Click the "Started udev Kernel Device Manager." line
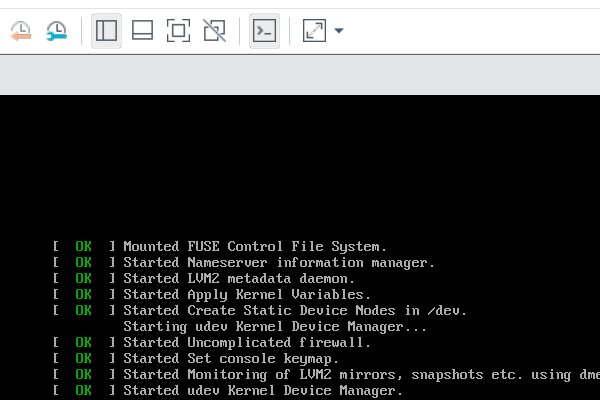The height and width of the screenshot is (400, 600). (262, 390)
